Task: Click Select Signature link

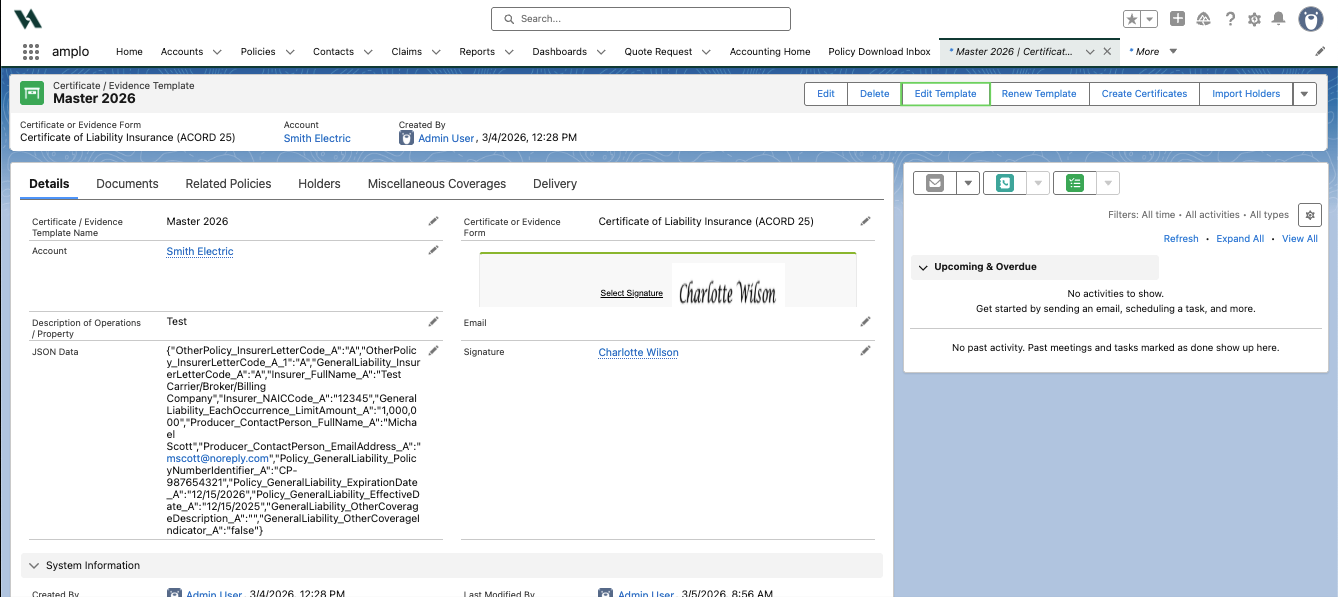Action: tap(631, 293)
